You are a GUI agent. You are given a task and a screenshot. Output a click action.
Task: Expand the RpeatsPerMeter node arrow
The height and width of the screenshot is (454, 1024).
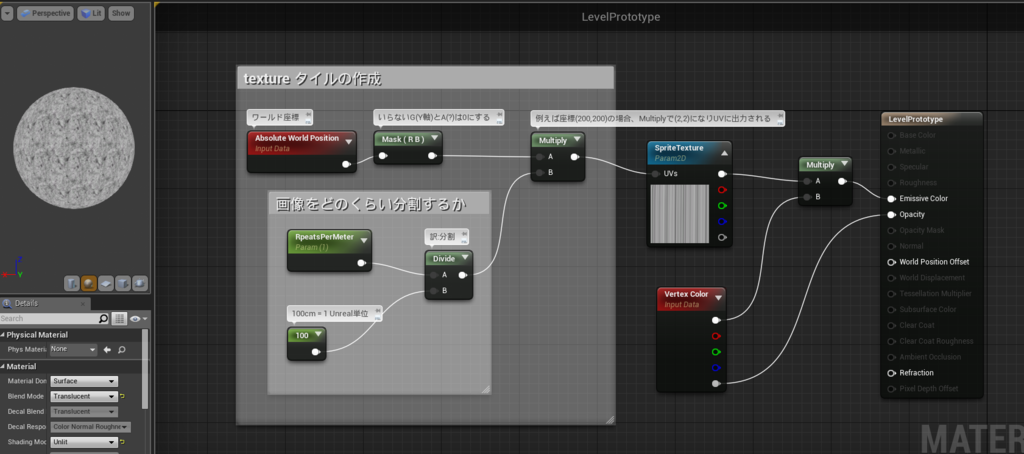[364, 240]
